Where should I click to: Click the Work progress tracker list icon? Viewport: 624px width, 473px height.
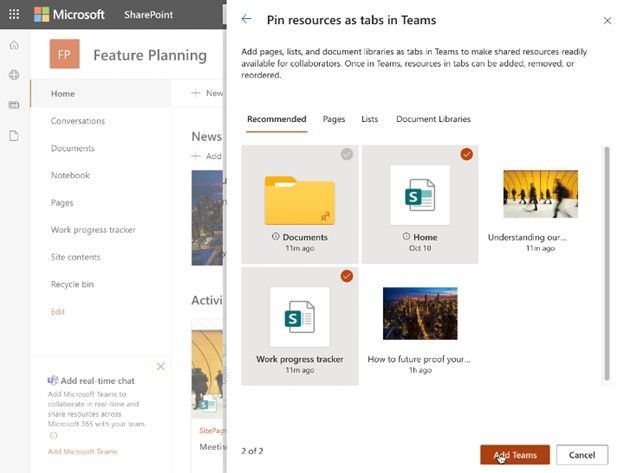(x=300, y=317)
